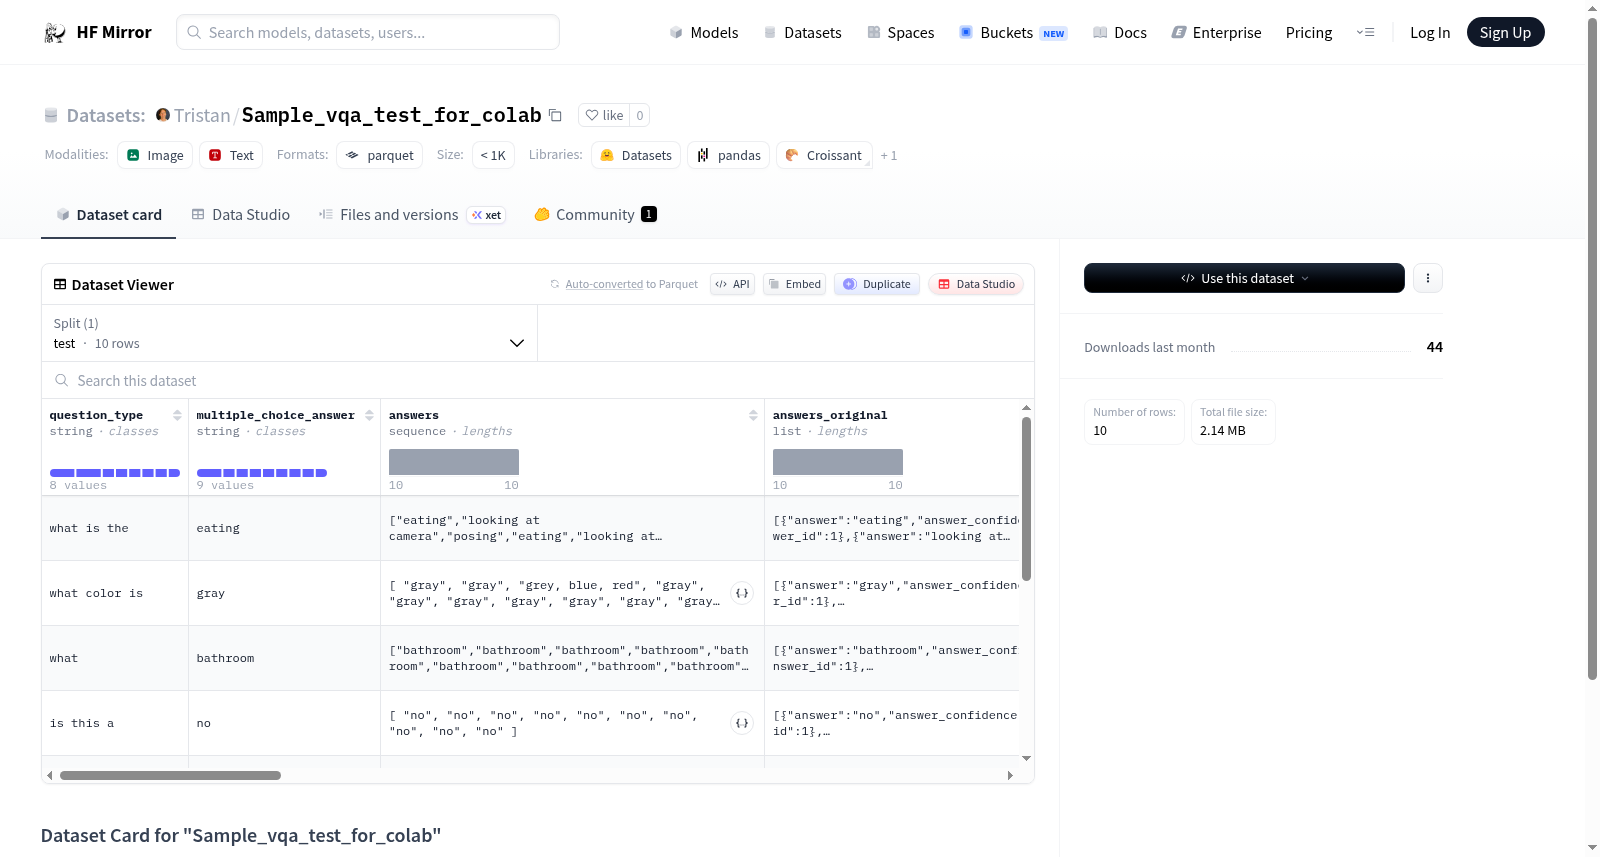Open the three-dot options menu
1600x857 pixels.
point(1428,278)
